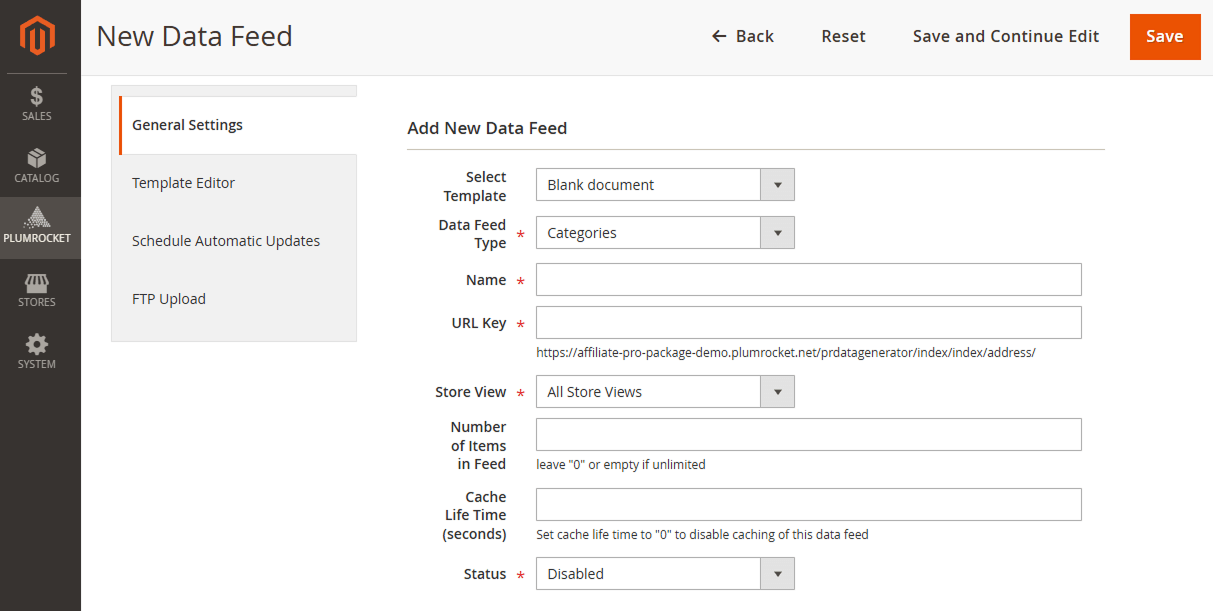Open the FTP Upload section
Screen dimensions: 1213x611
click(x=168, y=298)
